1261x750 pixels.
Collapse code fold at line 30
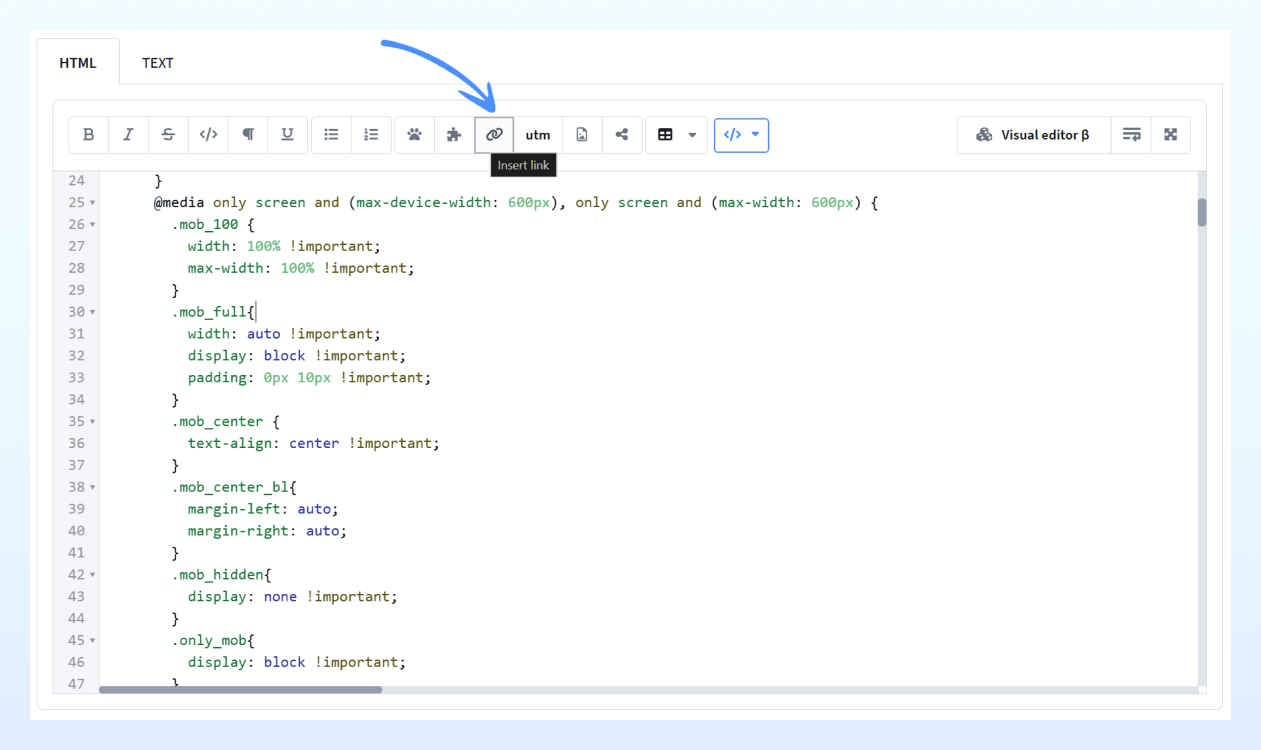[93, 312]
